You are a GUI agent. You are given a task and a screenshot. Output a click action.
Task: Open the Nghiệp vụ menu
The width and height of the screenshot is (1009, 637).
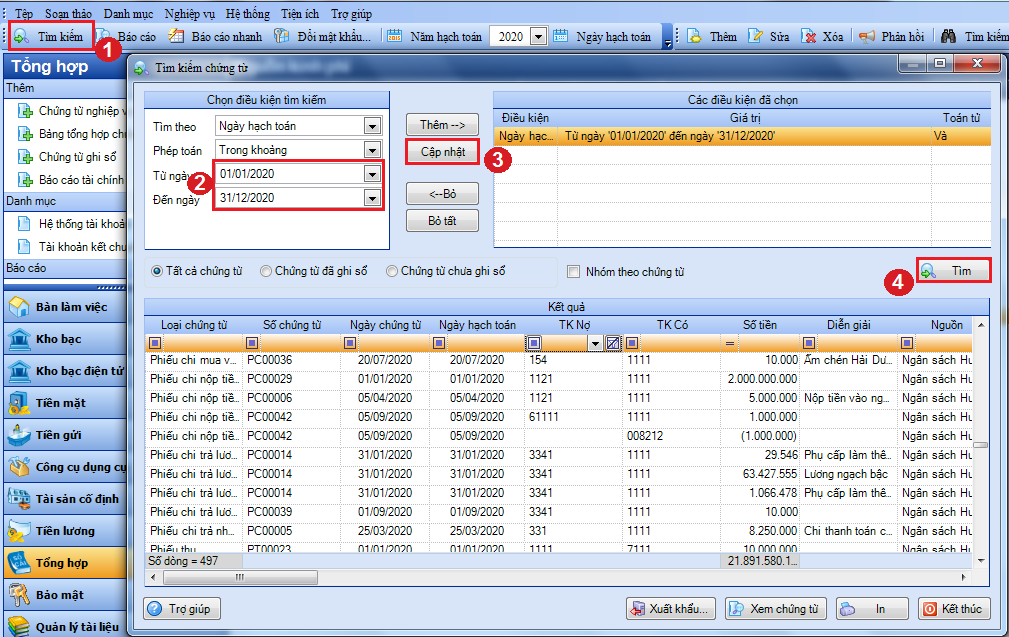(x=189, y=14)
